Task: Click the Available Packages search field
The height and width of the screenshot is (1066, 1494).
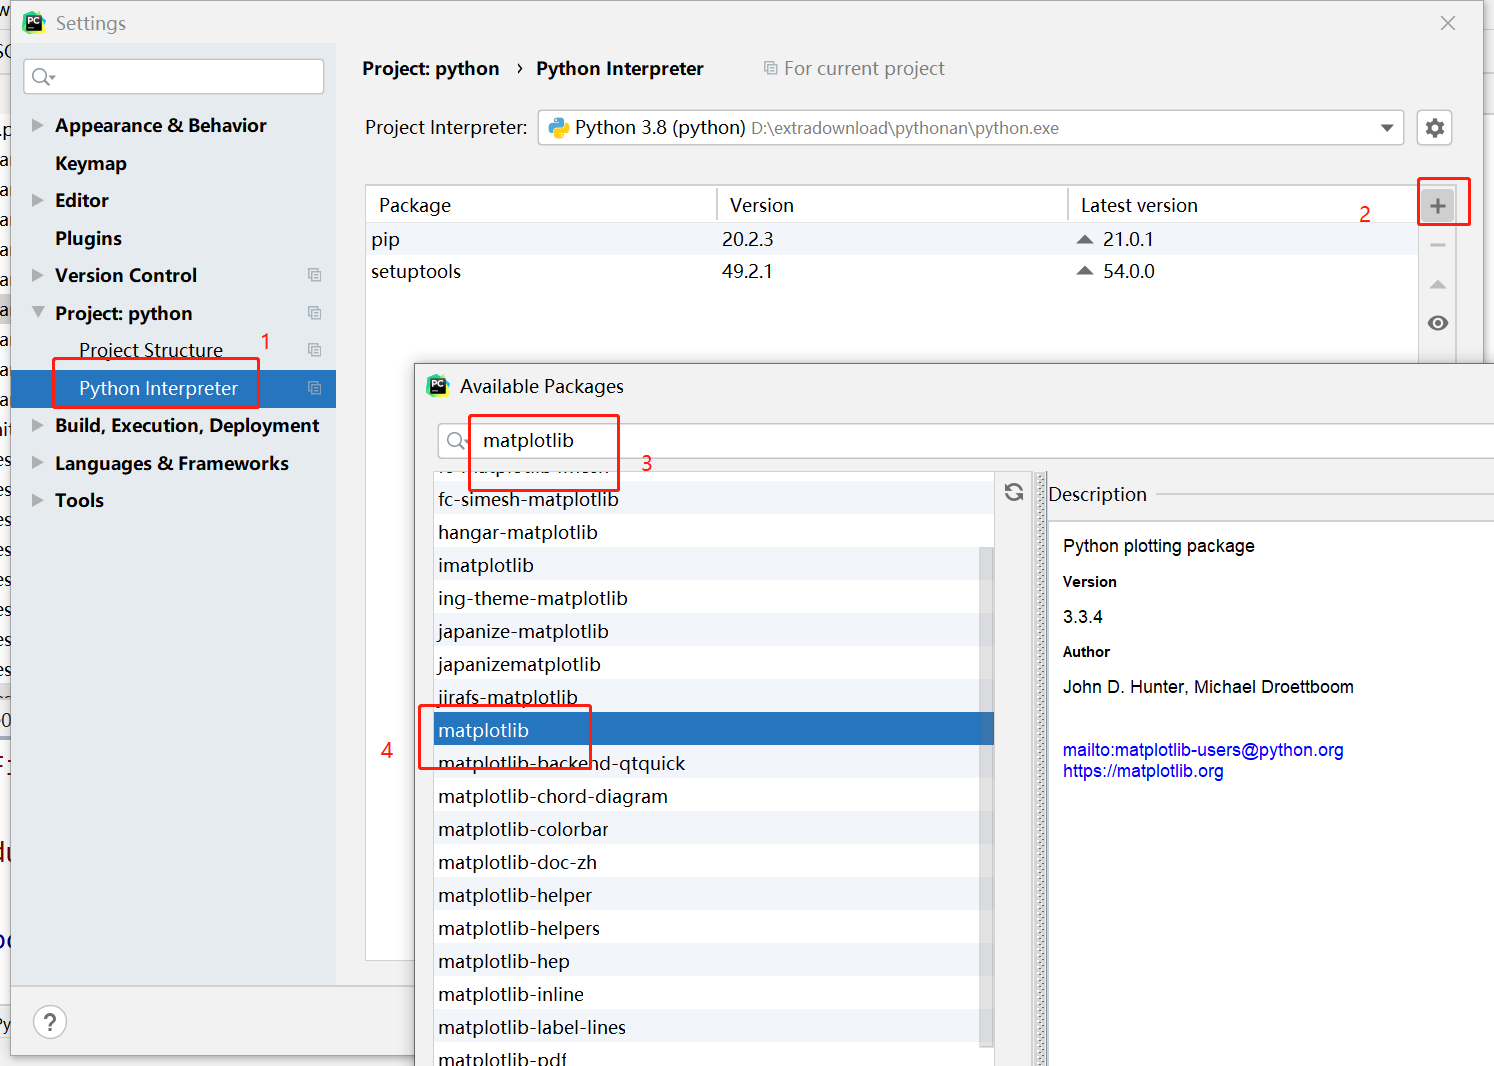Action: click(966, 441)
